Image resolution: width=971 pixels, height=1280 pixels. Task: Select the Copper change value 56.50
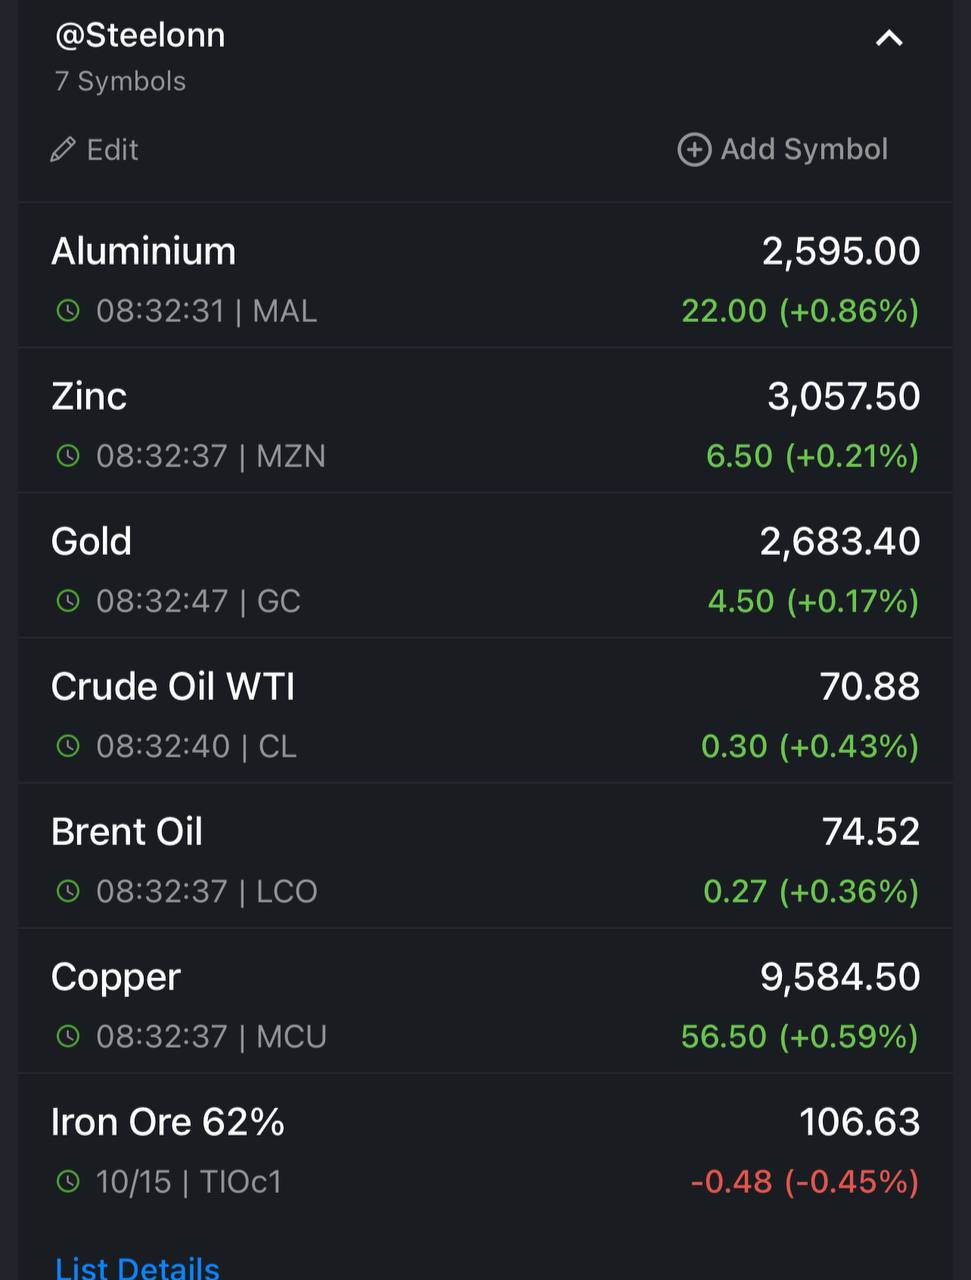coord(724,1036)
